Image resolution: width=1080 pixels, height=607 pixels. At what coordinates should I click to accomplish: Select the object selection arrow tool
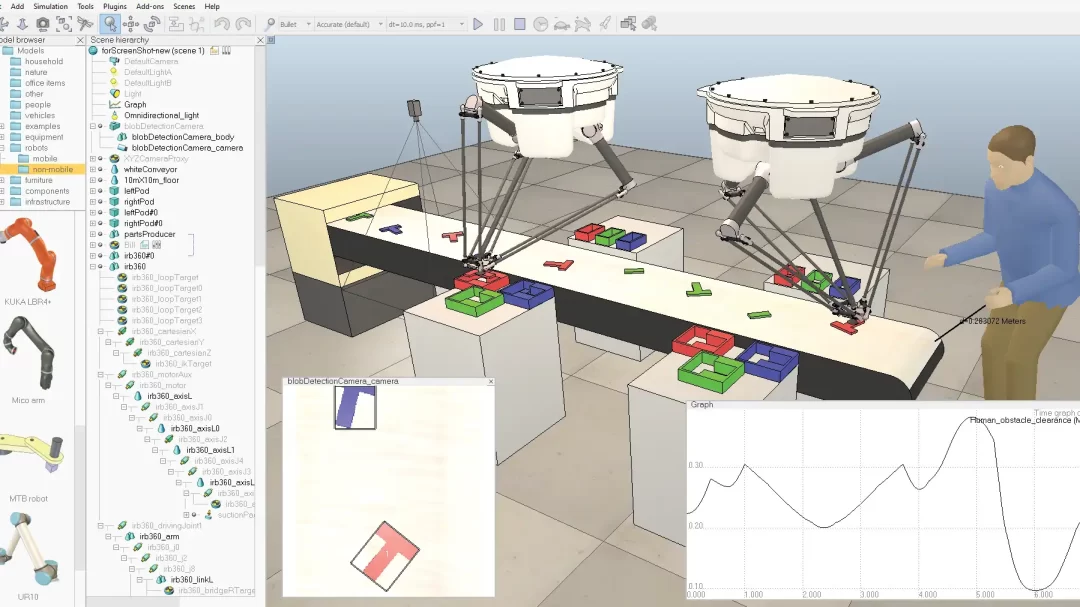tap(110, 23)
